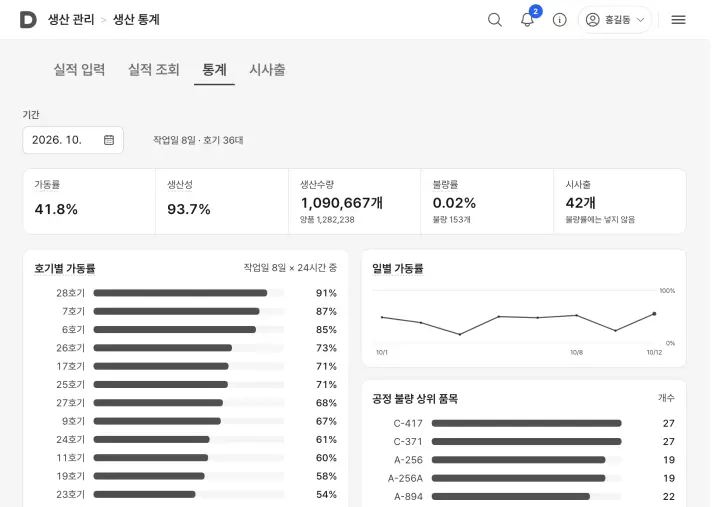Click the 54% value

(326, 495)
